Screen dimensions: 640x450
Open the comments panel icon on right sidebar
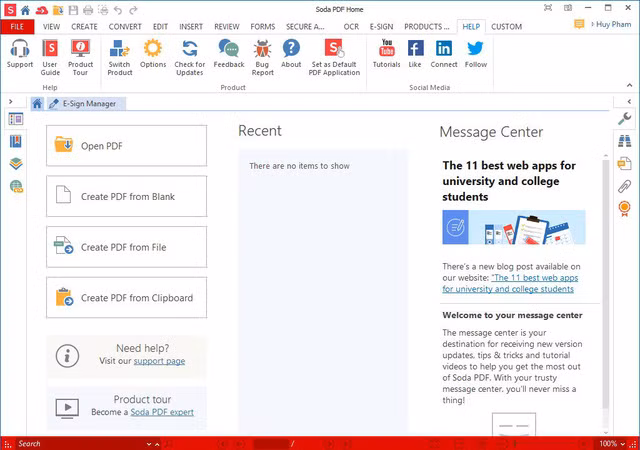pyautogui.click(x=624, y=163)
